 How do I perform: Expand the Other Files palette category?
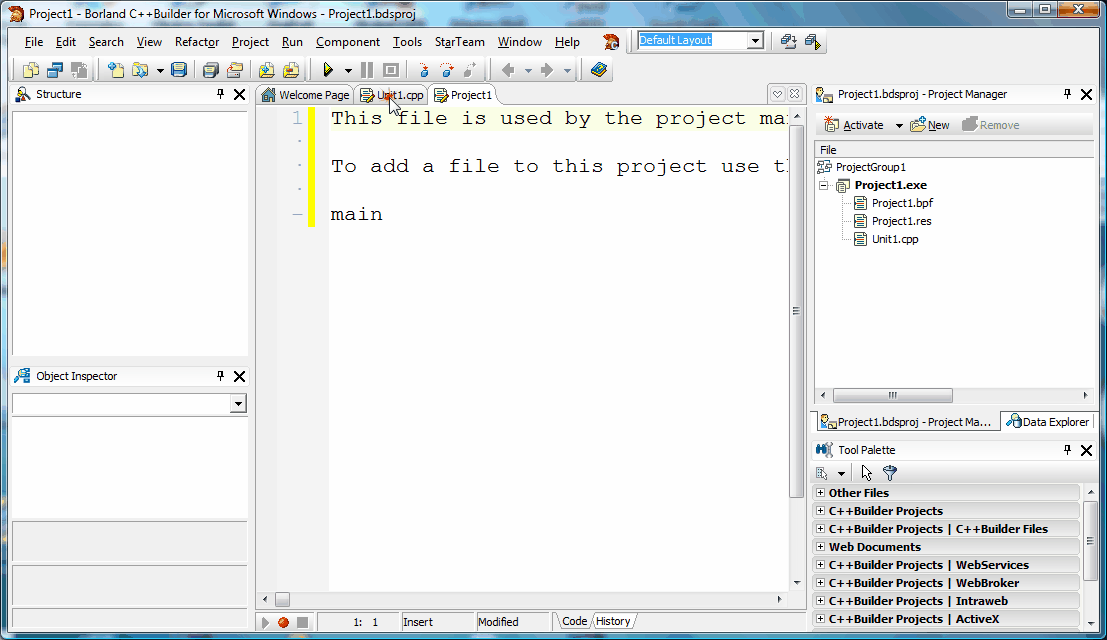820,493
